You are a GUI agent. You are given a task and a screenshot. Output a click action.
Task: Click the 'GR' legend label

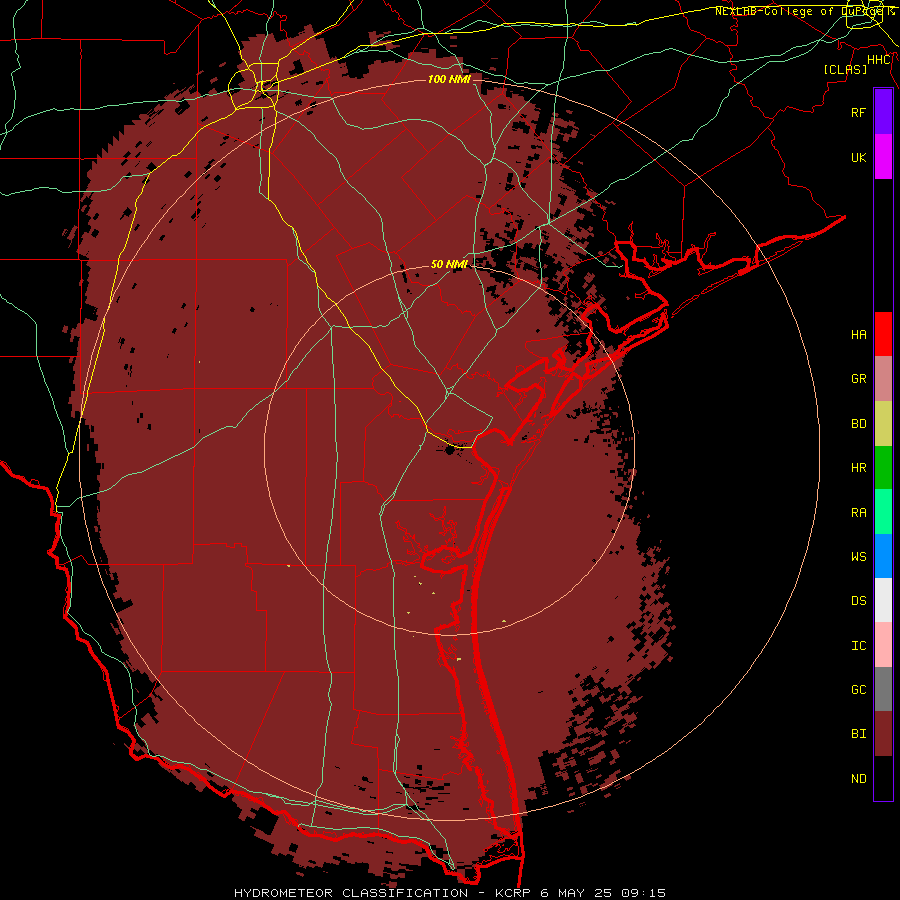click(x=858, y=379)
